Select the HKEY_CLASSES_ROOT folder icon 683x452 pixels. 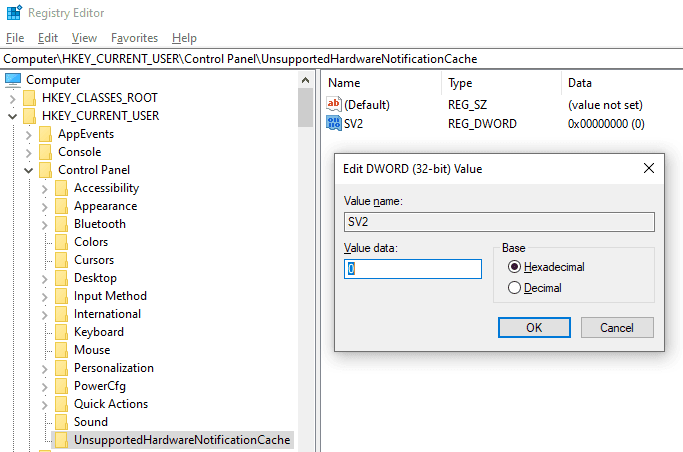30,98
